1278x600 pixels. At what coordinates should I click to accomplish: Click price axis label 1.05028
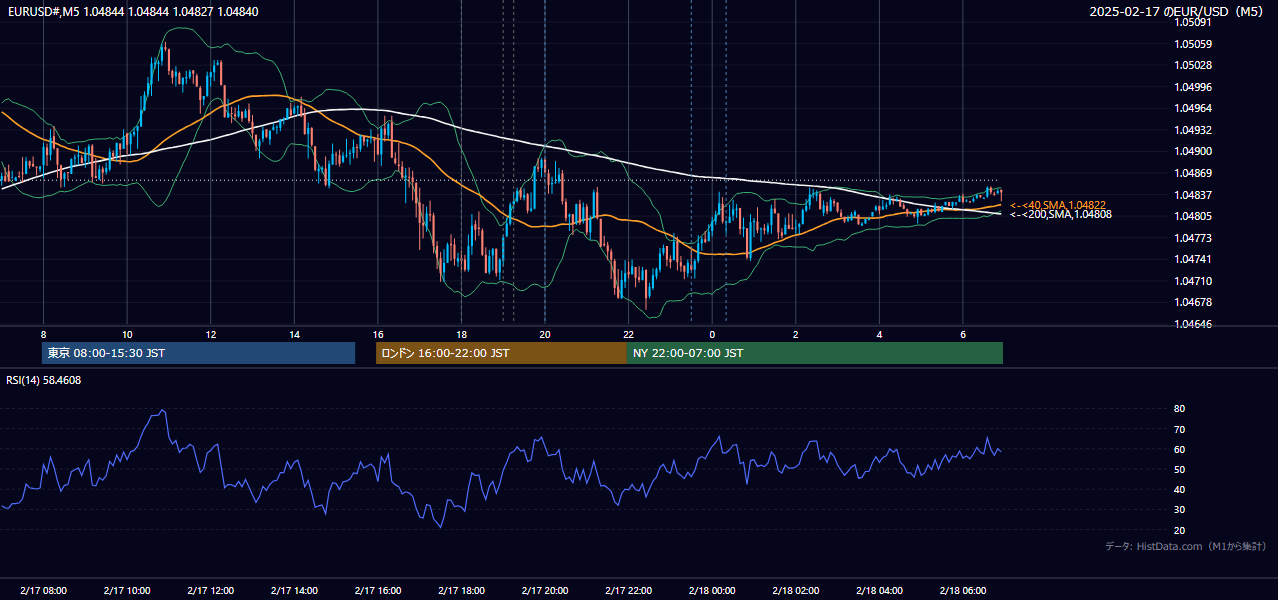point(1193,65)
